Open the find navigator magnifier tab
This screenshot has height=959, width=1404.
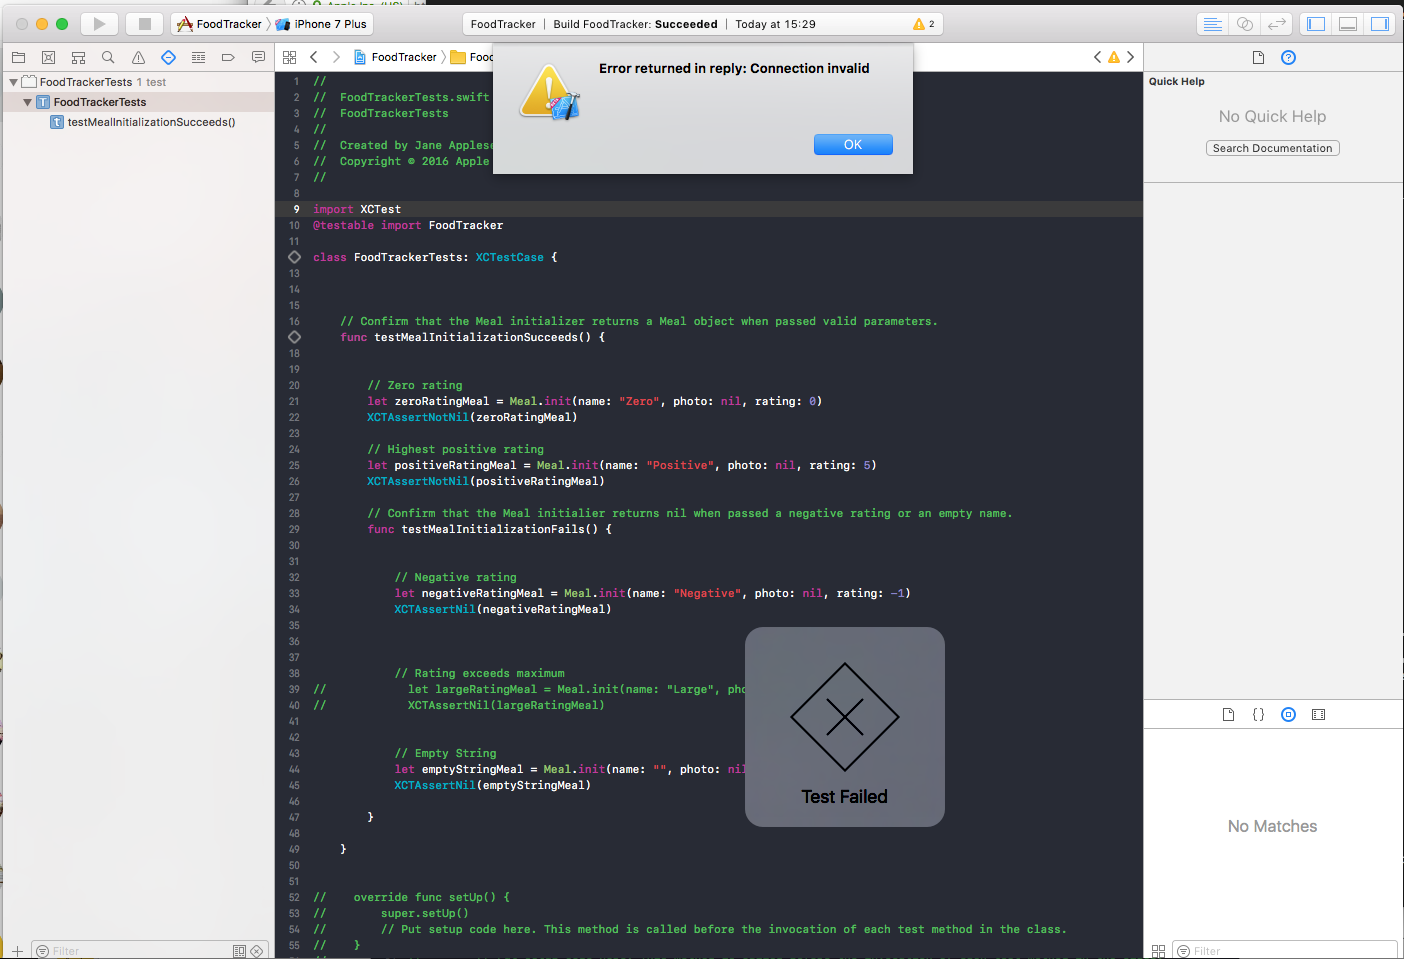tap(108, 57)
